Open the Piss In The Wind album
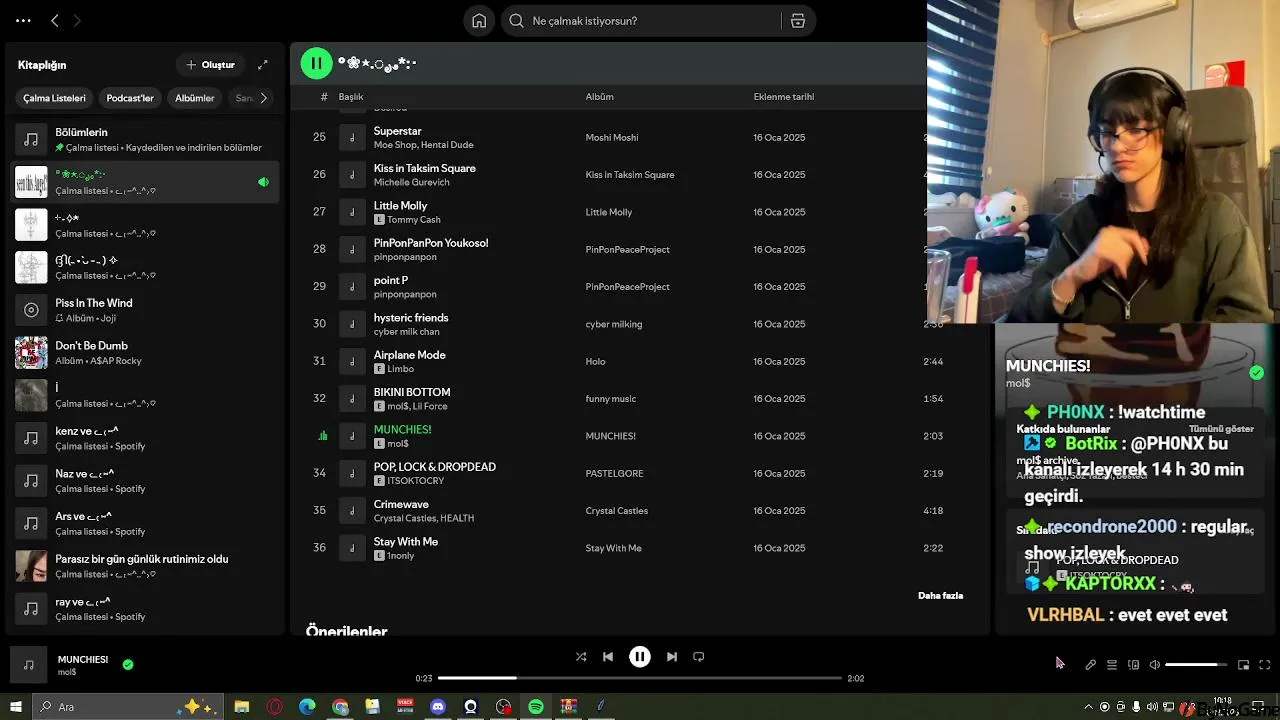Viewport: 1280px width, 720px height. pyautogui.click(x=145, y=310)
